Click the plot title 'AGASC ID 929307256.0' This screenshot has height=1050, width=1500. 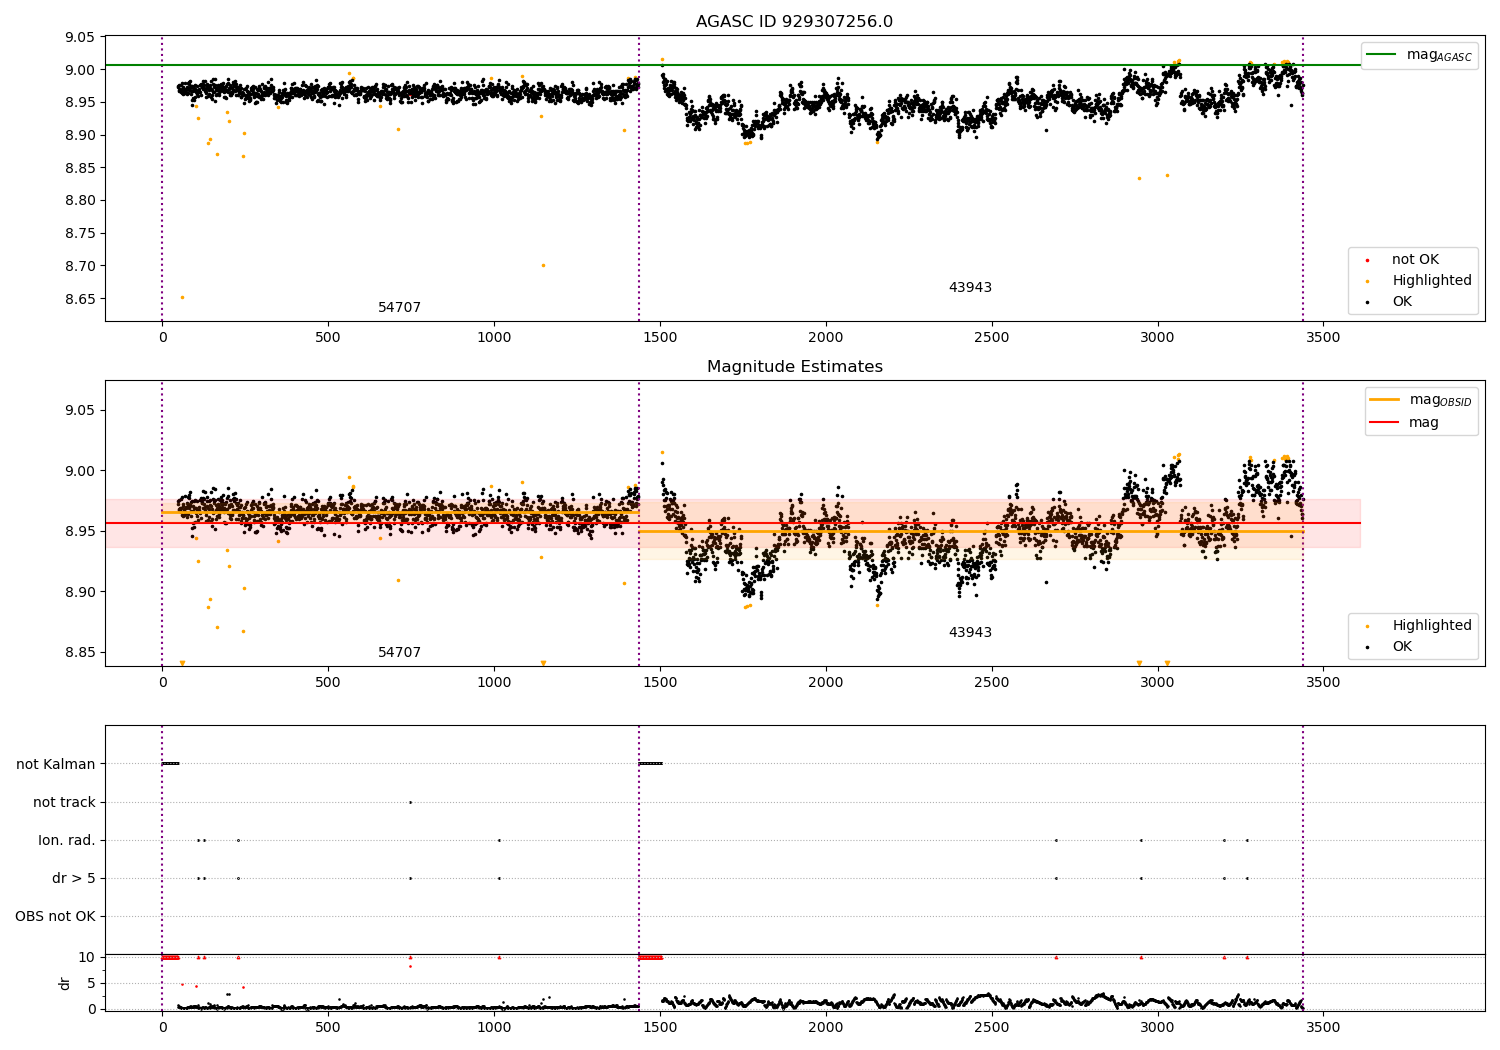(x=794, y=22)
